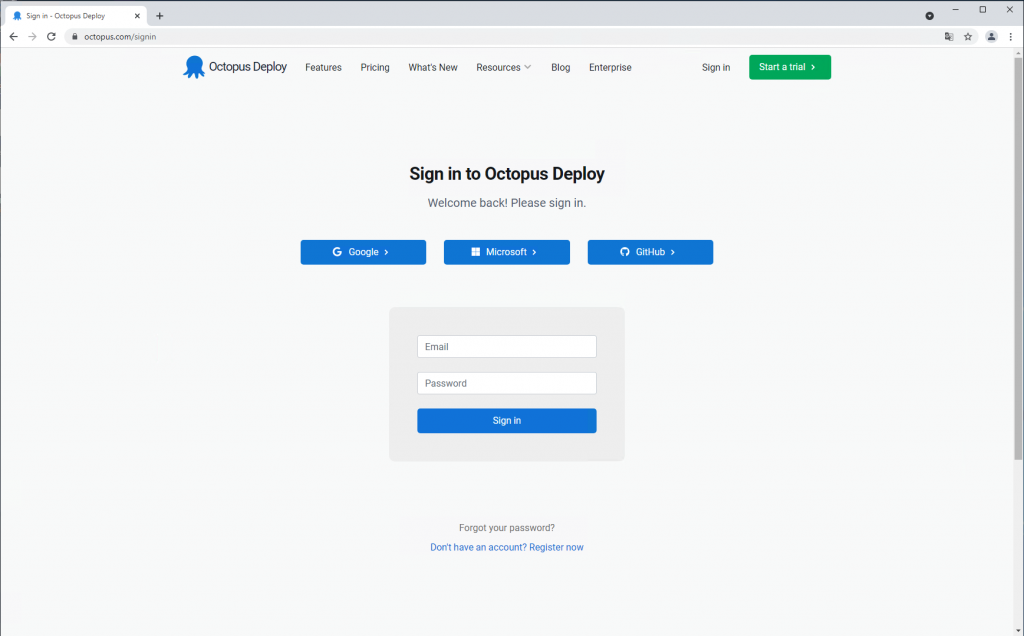This screenshot has width=1024, height=636.
Task: Open the Chrome profile avatar icon
Action: [x=991, y=37]
